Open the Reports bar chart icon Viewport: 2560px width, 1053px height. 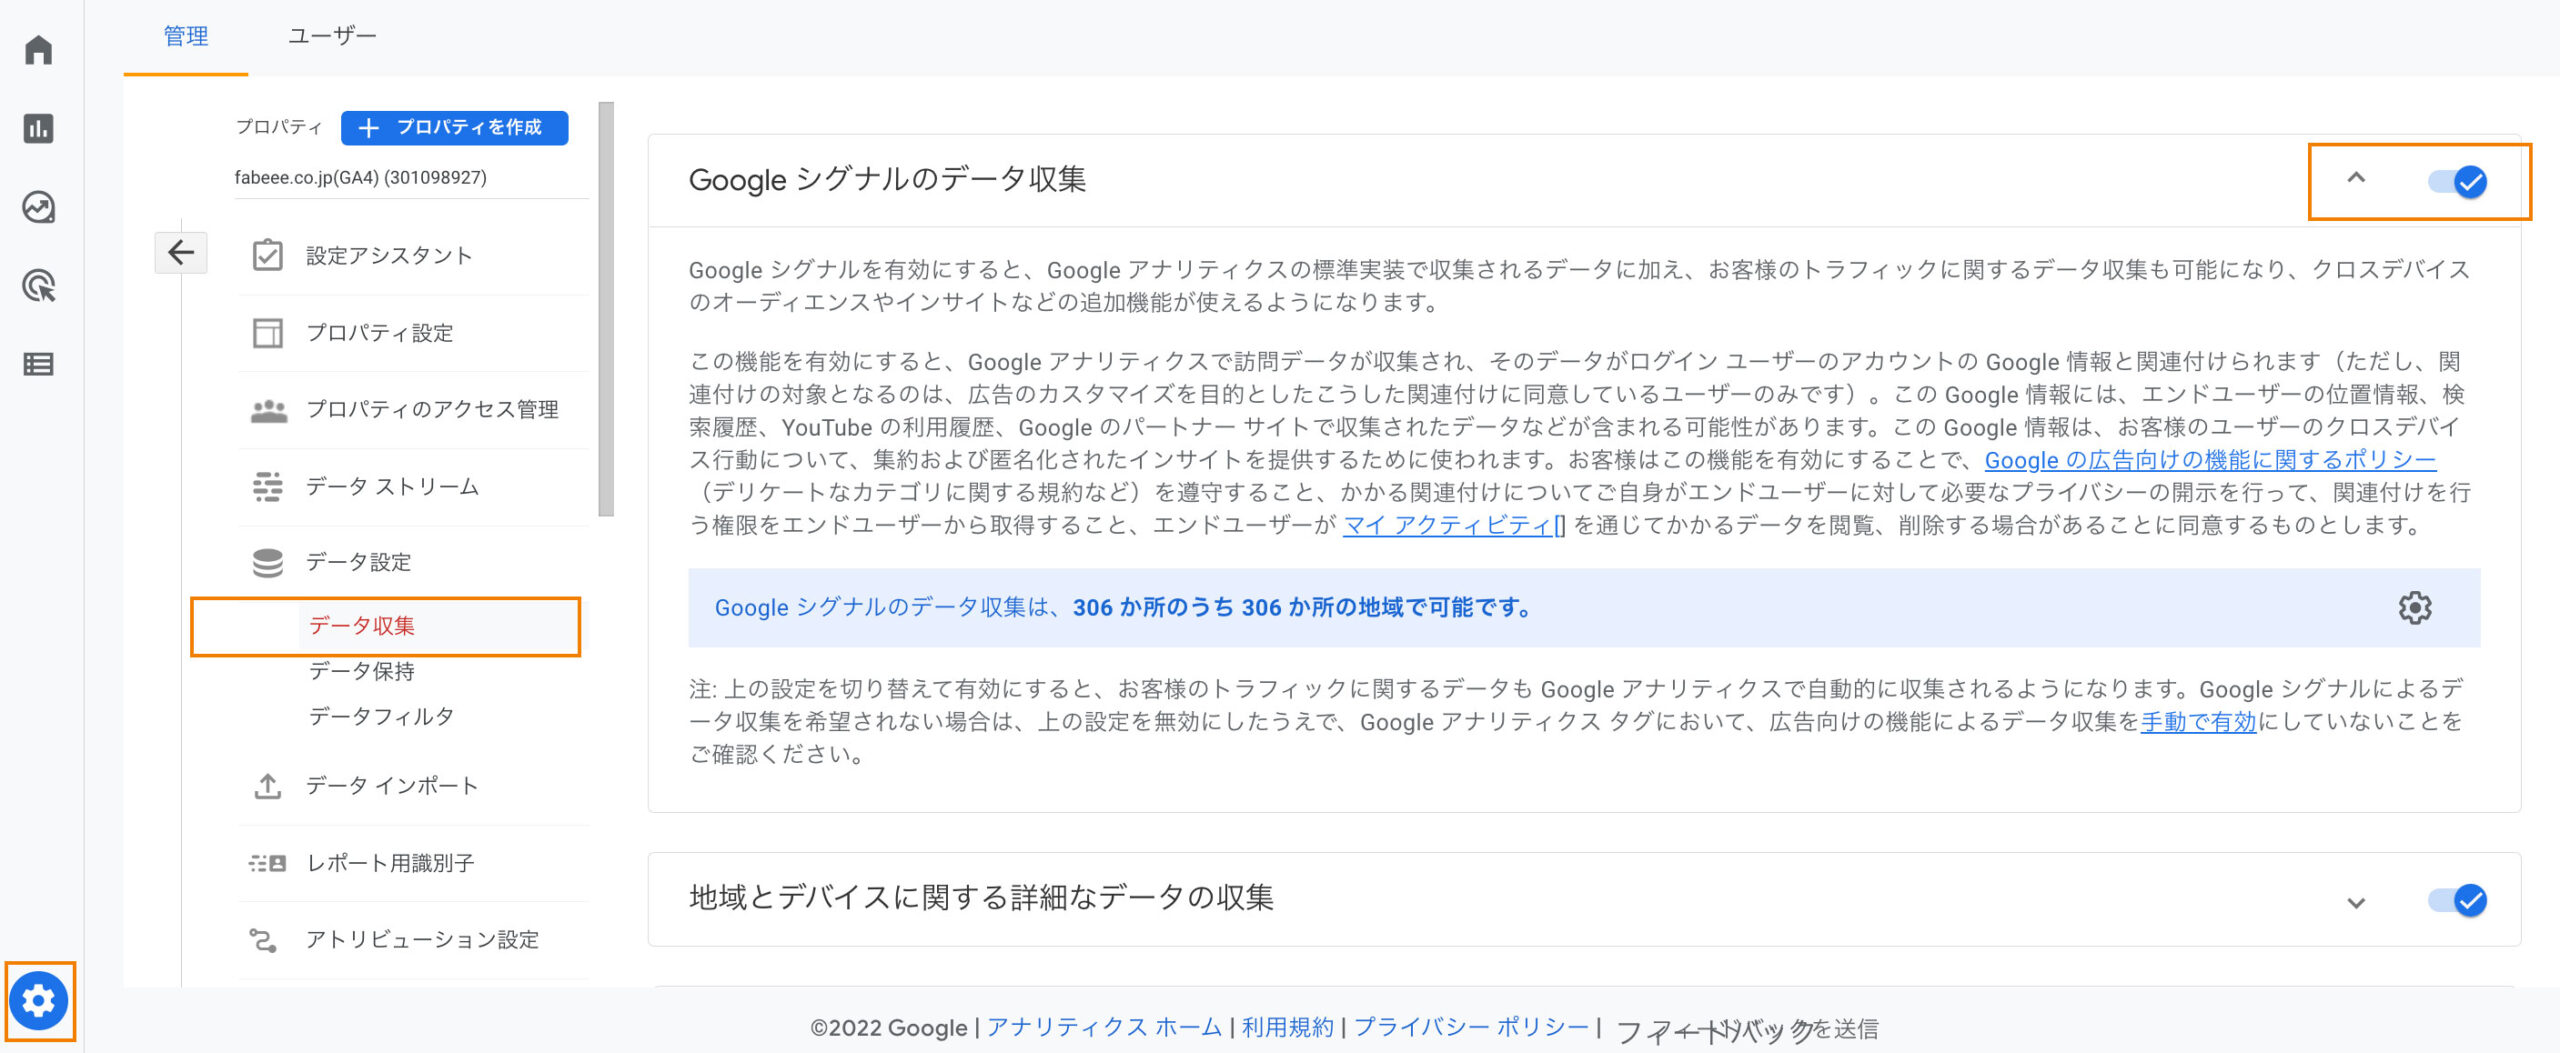pos(39,128)
